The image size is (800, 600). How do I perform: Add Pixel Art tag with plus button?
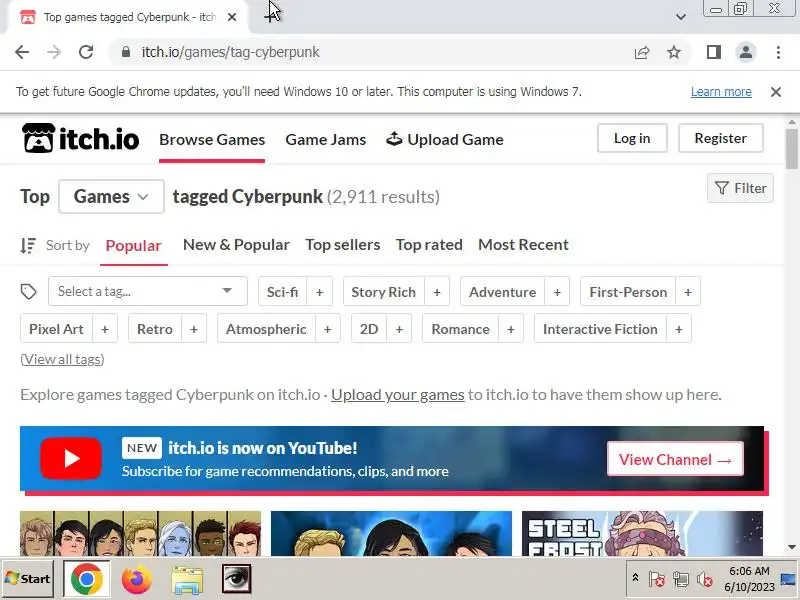point(105,329)
